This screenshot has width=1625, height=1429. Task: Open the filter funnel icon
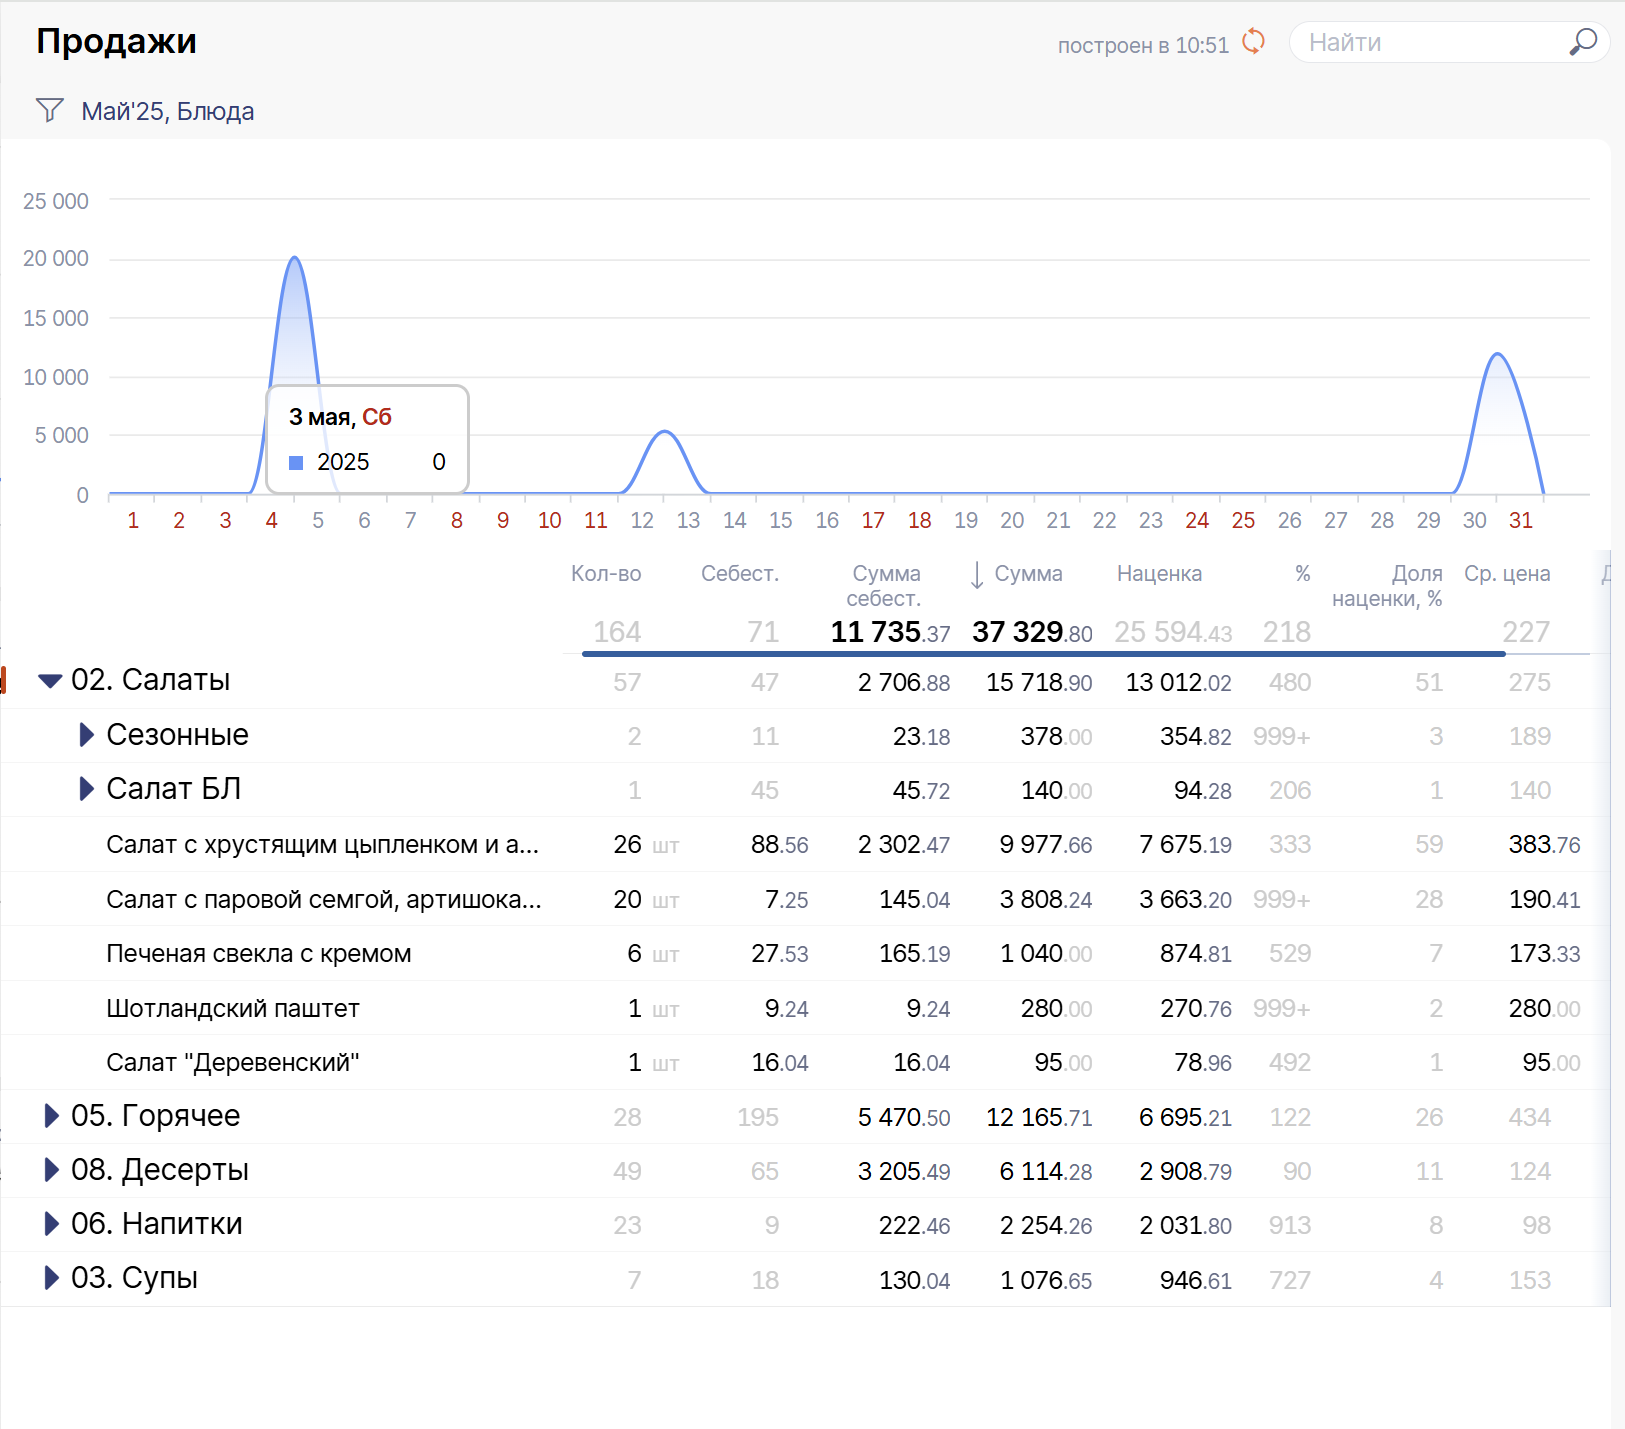point(49,110)
